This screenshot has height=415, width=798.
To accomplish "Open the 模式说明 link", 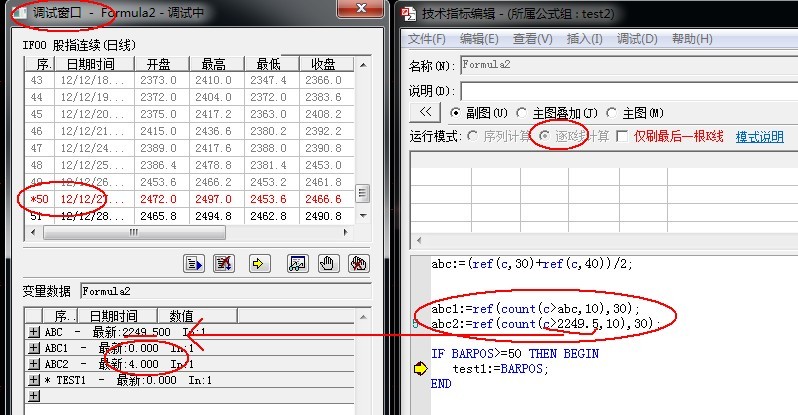I will 759,136.
